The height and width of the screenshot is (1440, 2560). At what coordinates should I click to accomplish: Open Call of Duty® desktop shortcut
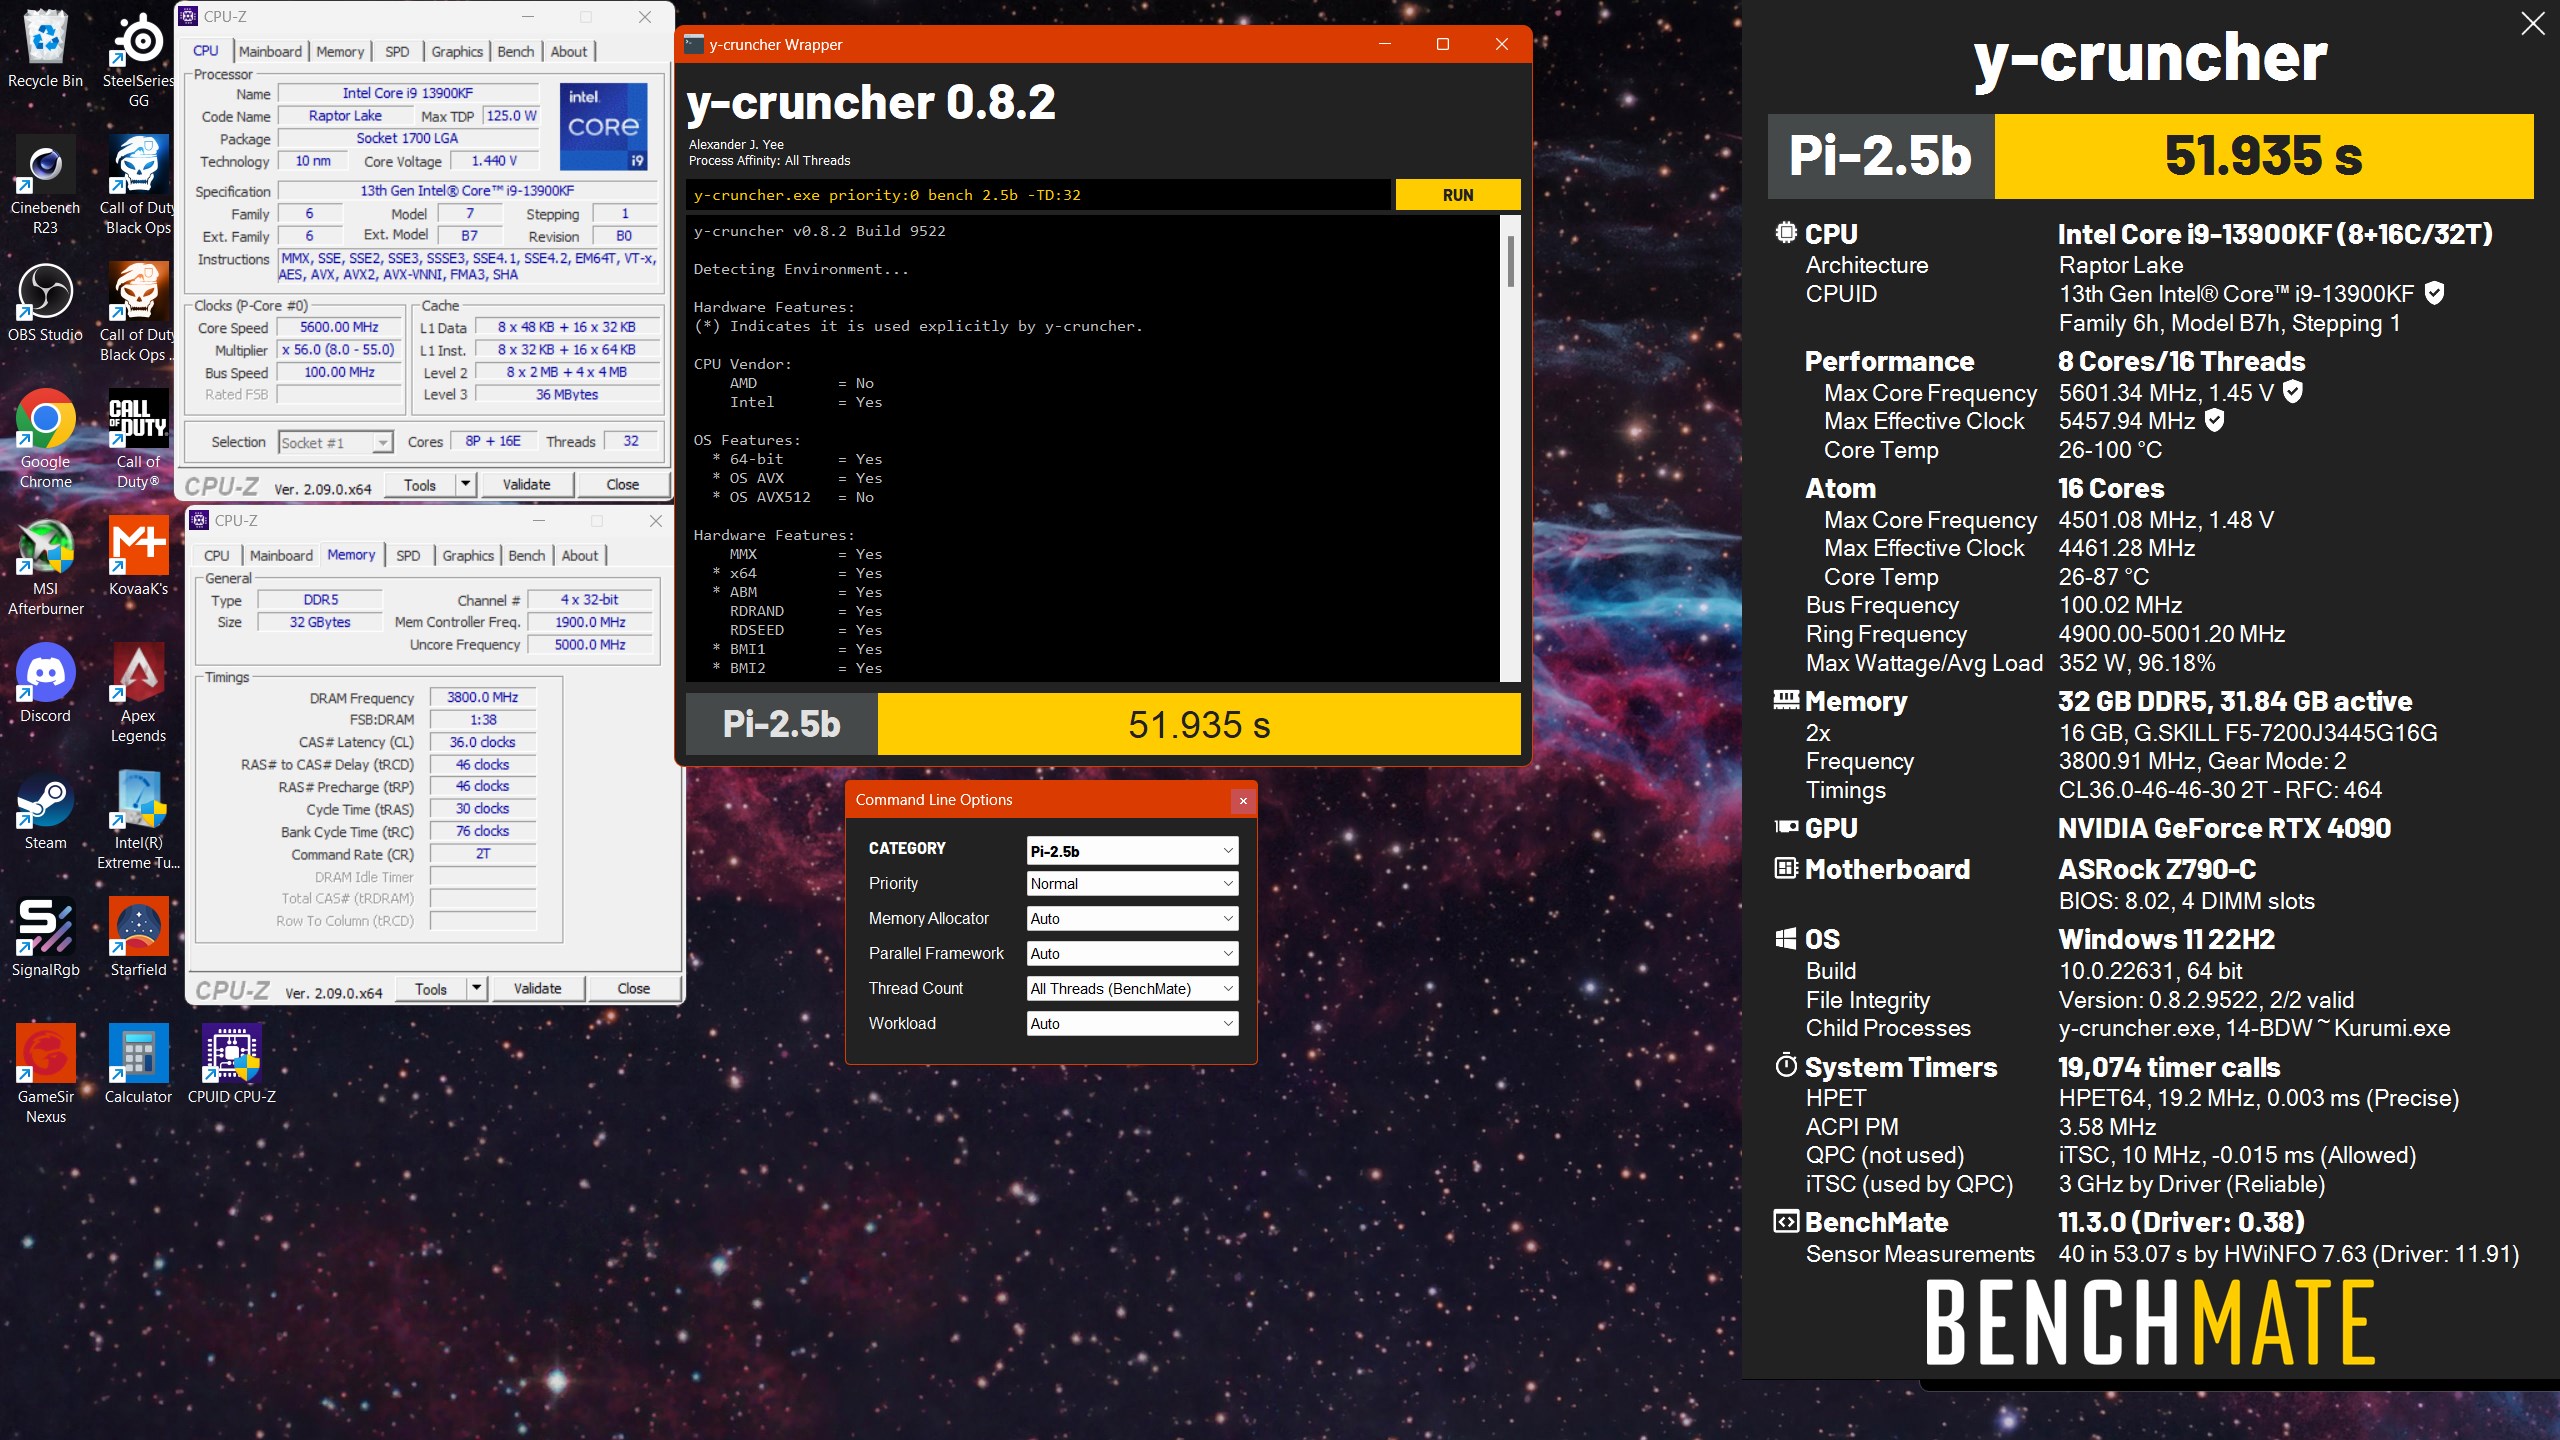click(138, 439)
